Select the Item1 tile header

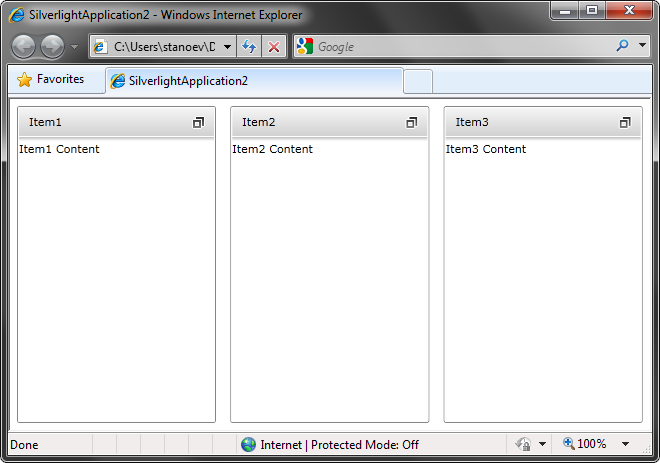pyautogui.click(x=116, y=122)
